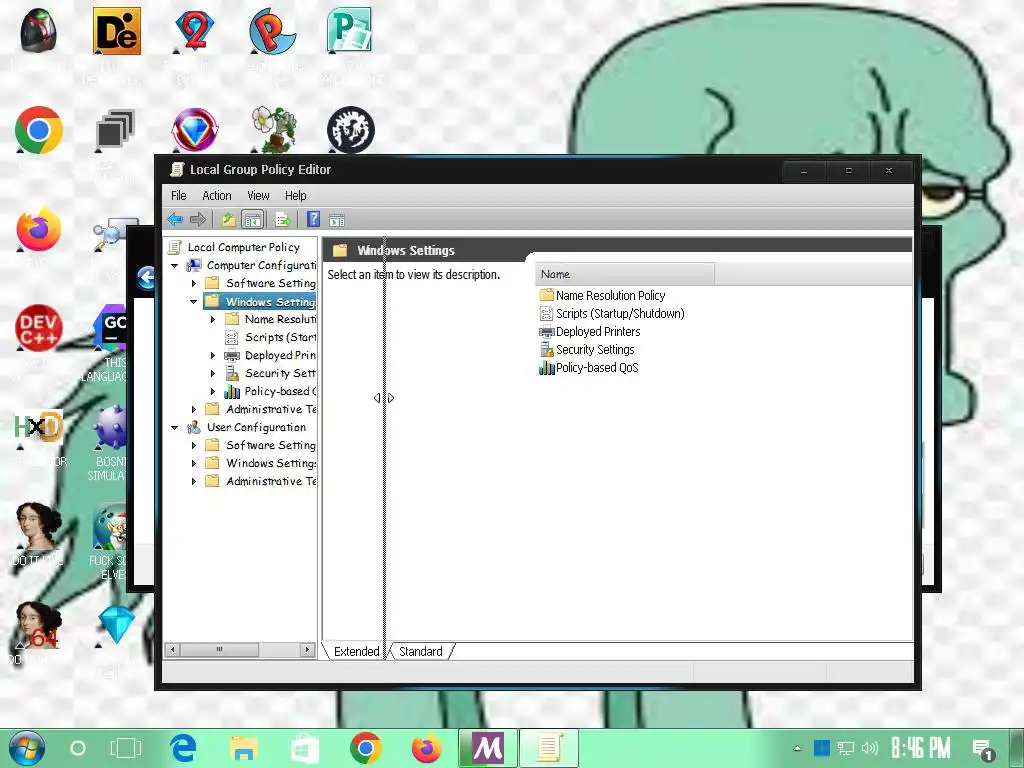This screenshot has height=768, width=1024.
Task: Toggle the Show/Hide Console Tree toolbar button
Action: (x=252, y=219)
